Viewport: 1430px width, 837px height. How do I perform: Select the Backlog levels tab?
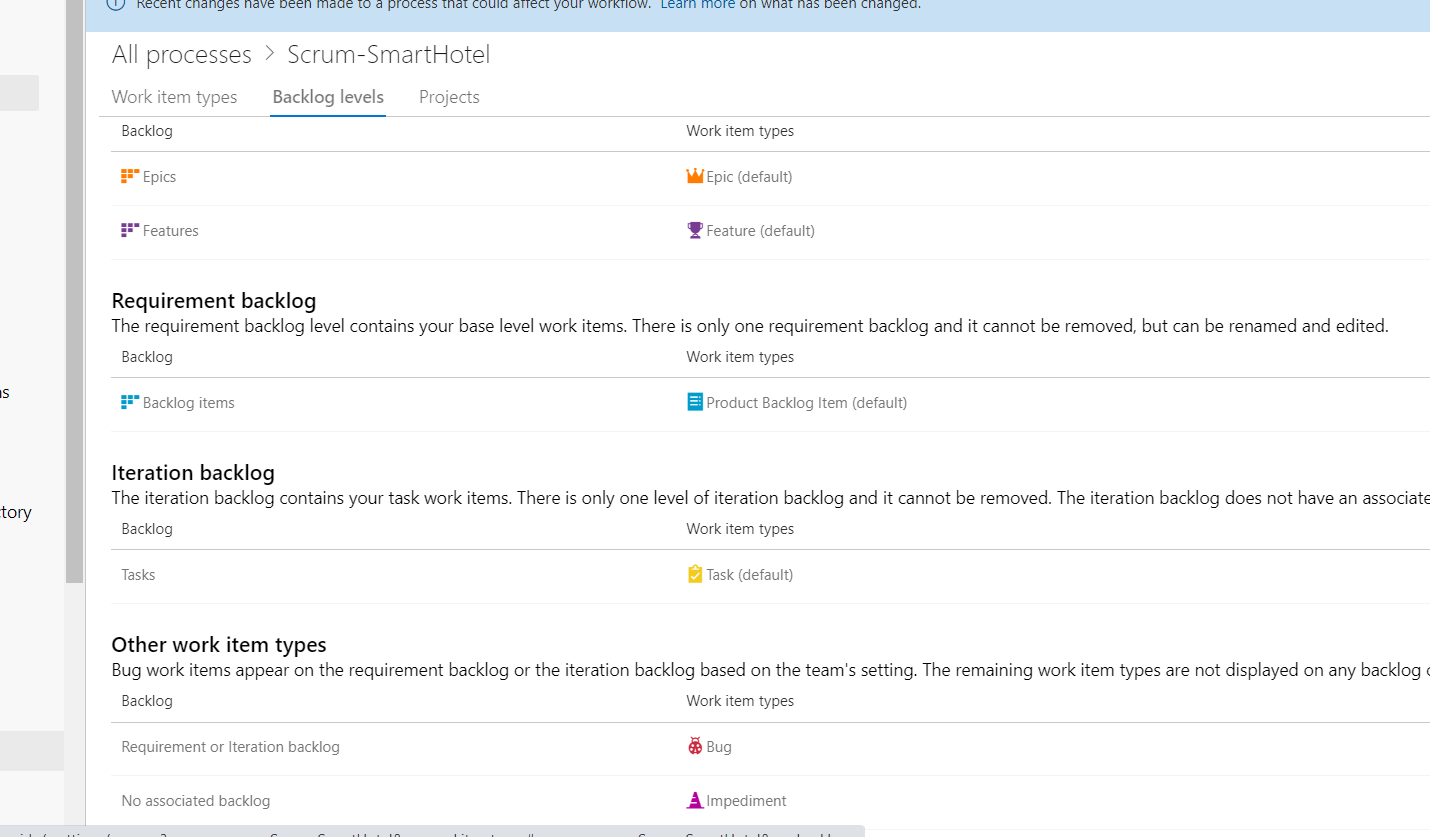click(328, 97)
